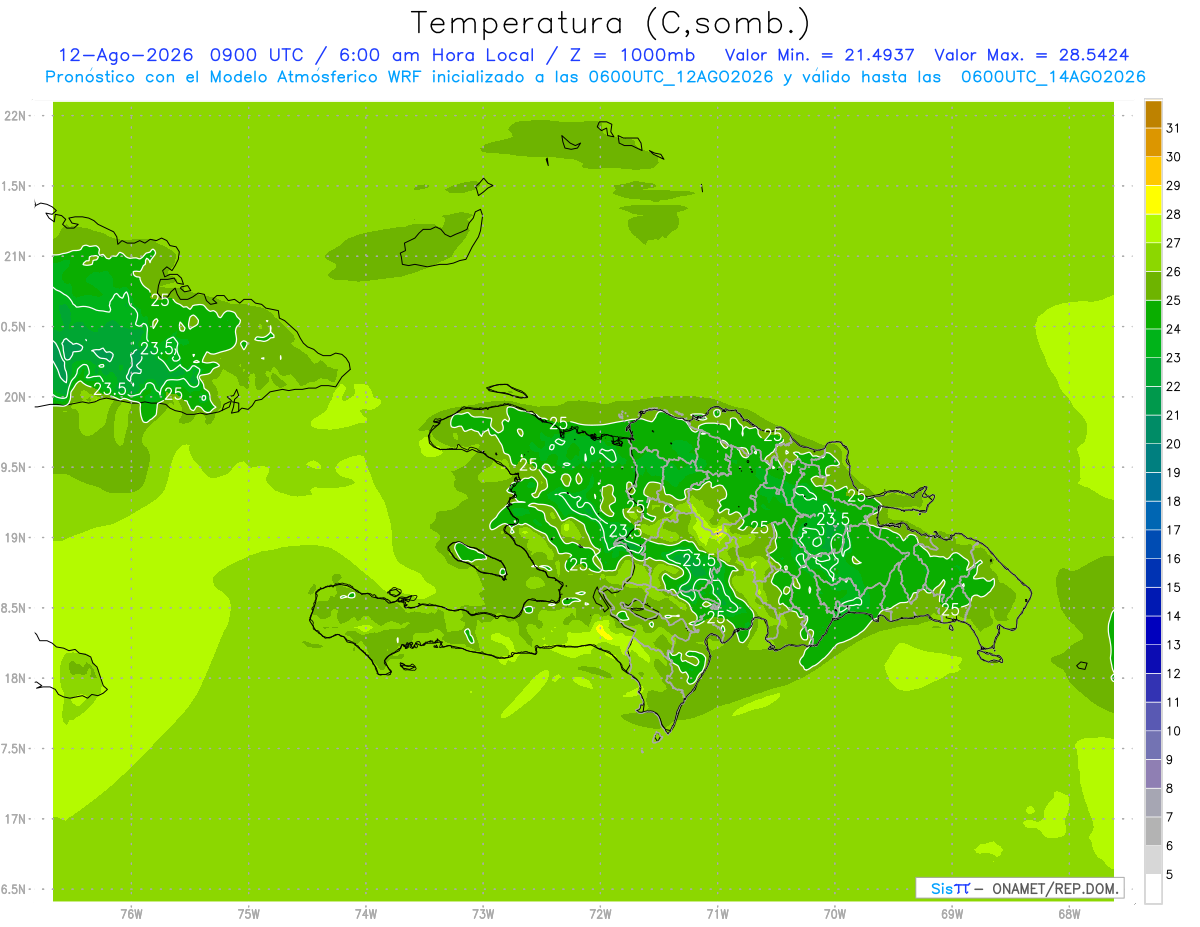Click the "0600UTC_12AGO2026" initialization time

click(x=681, y=77)
